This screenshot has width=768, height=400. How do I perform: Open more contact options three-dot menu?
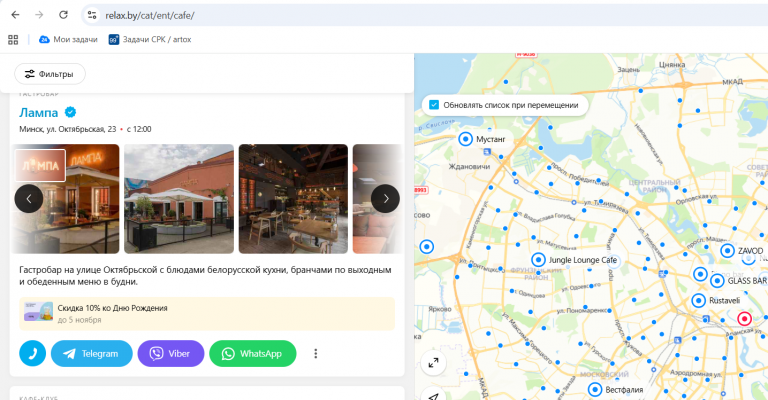(315, 353)
